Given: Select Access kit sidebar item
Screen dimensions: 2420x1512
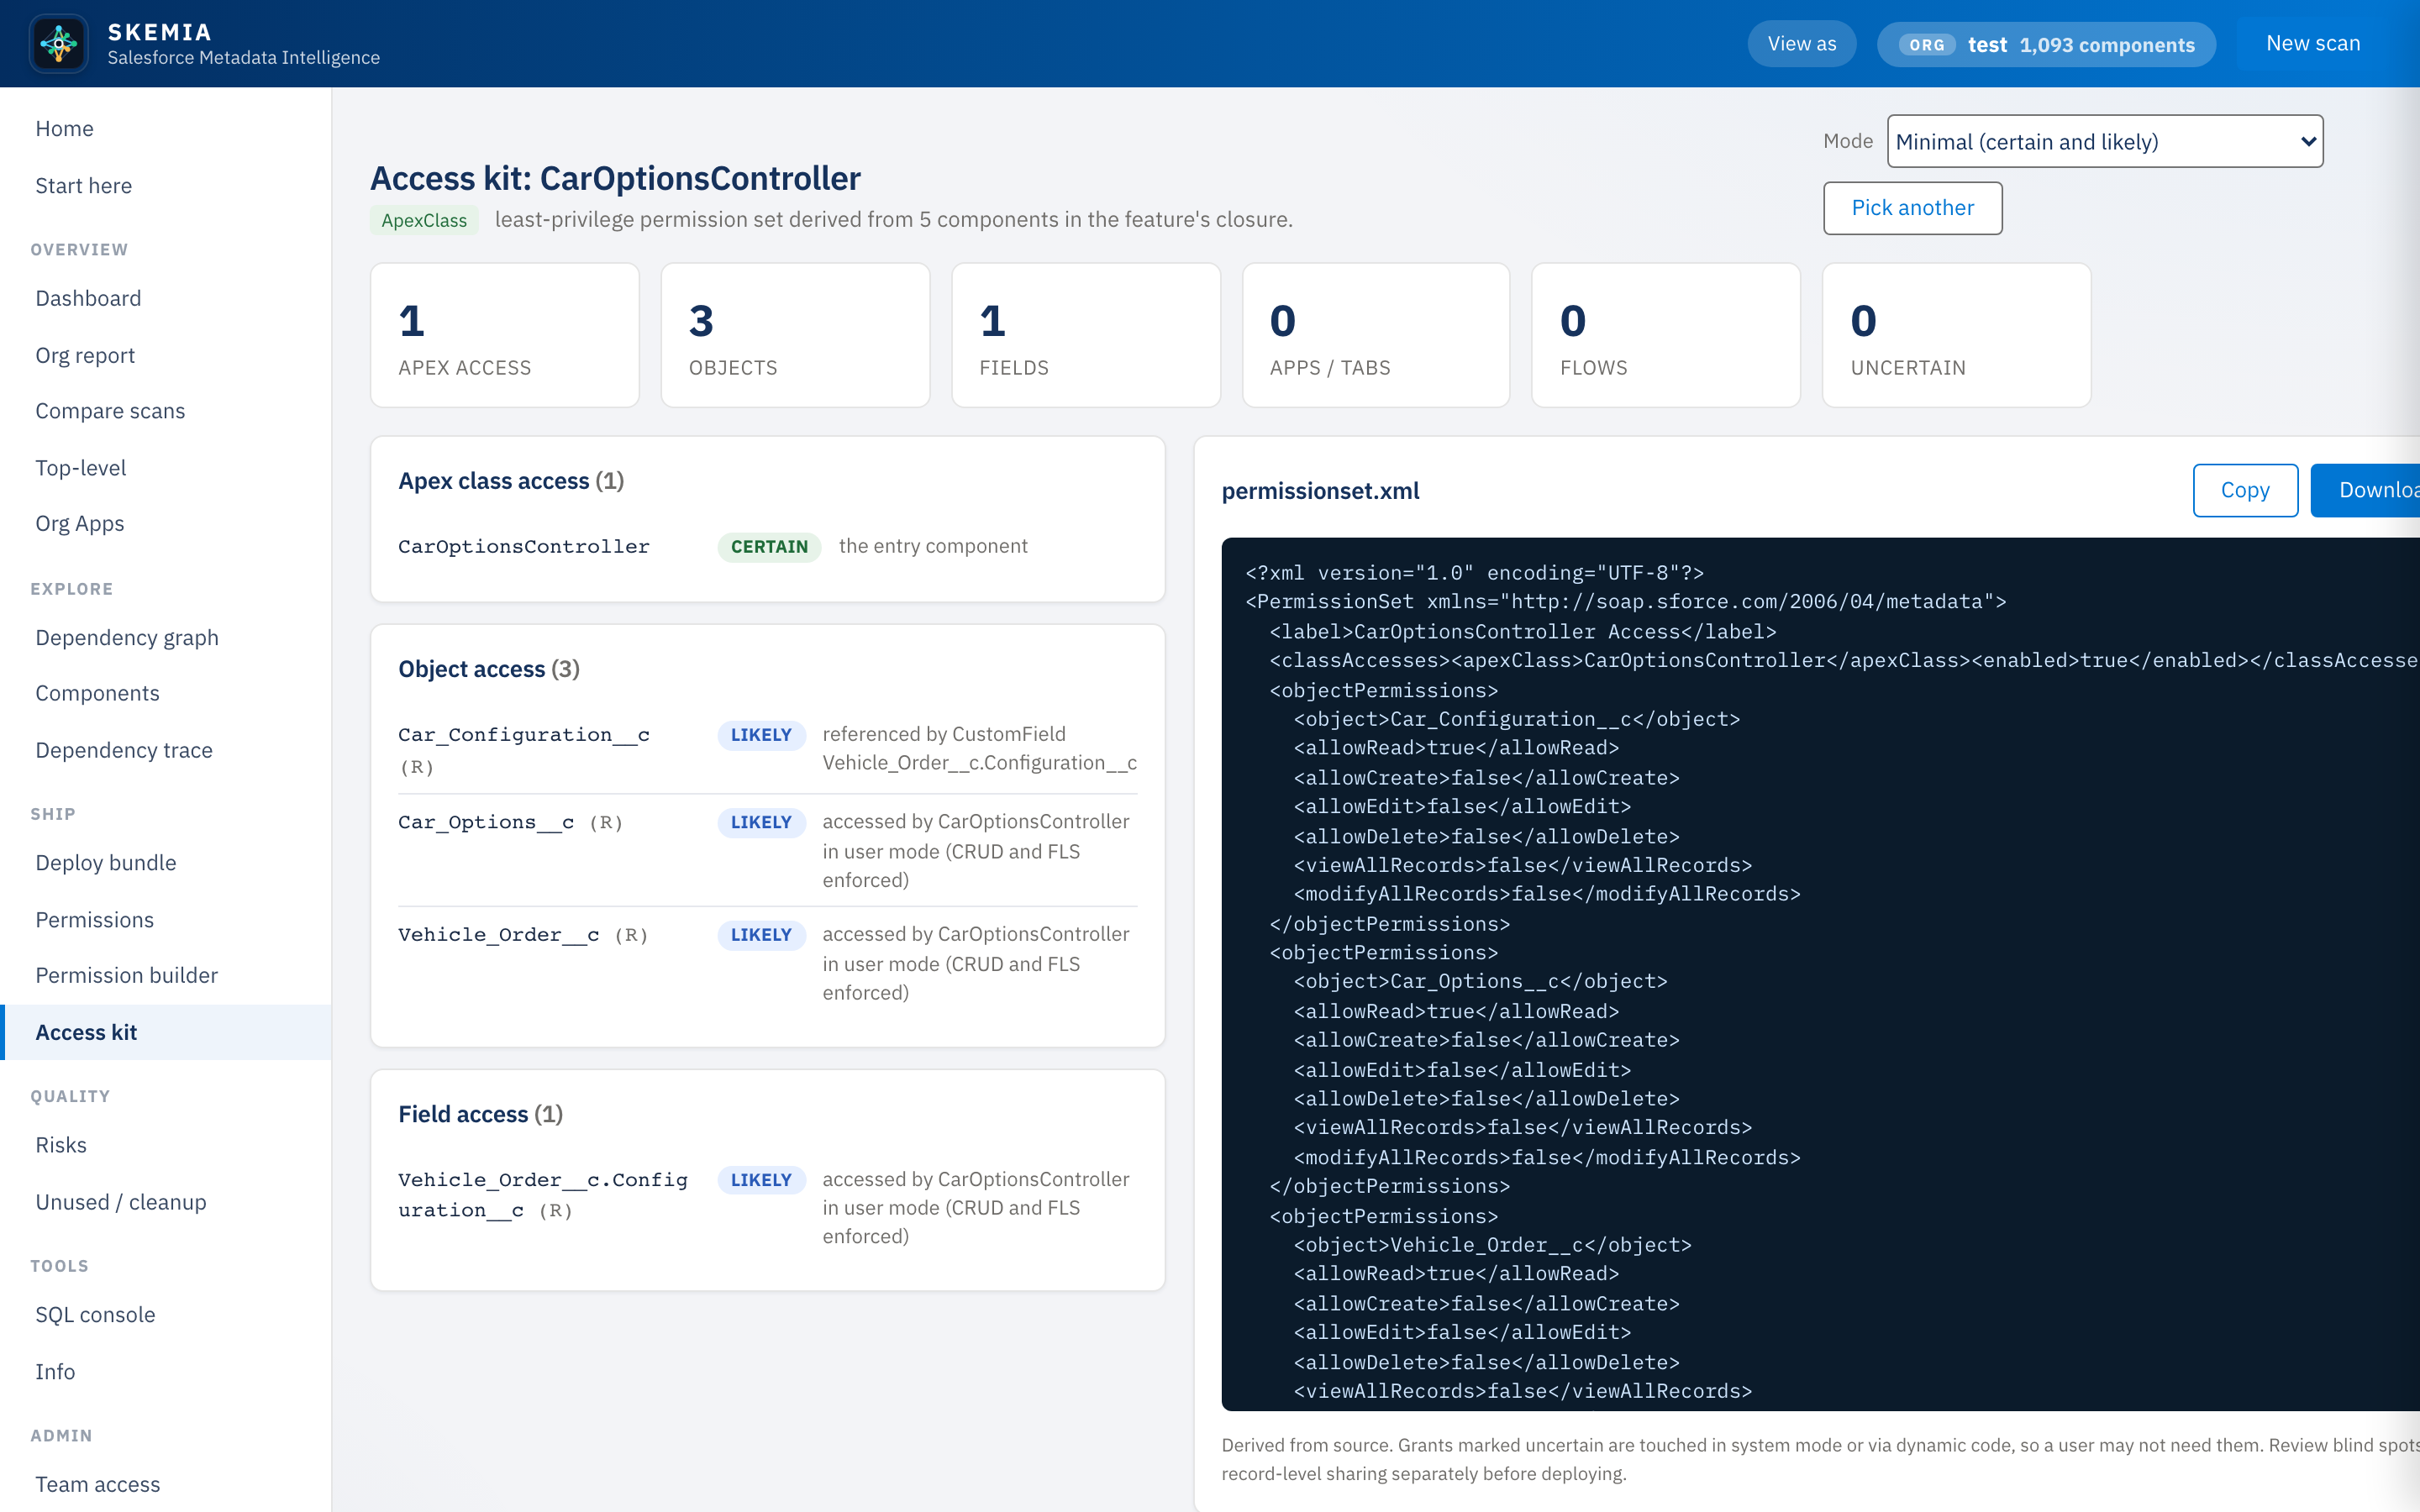Looking at the screenshot, I should click(166, 1032).
